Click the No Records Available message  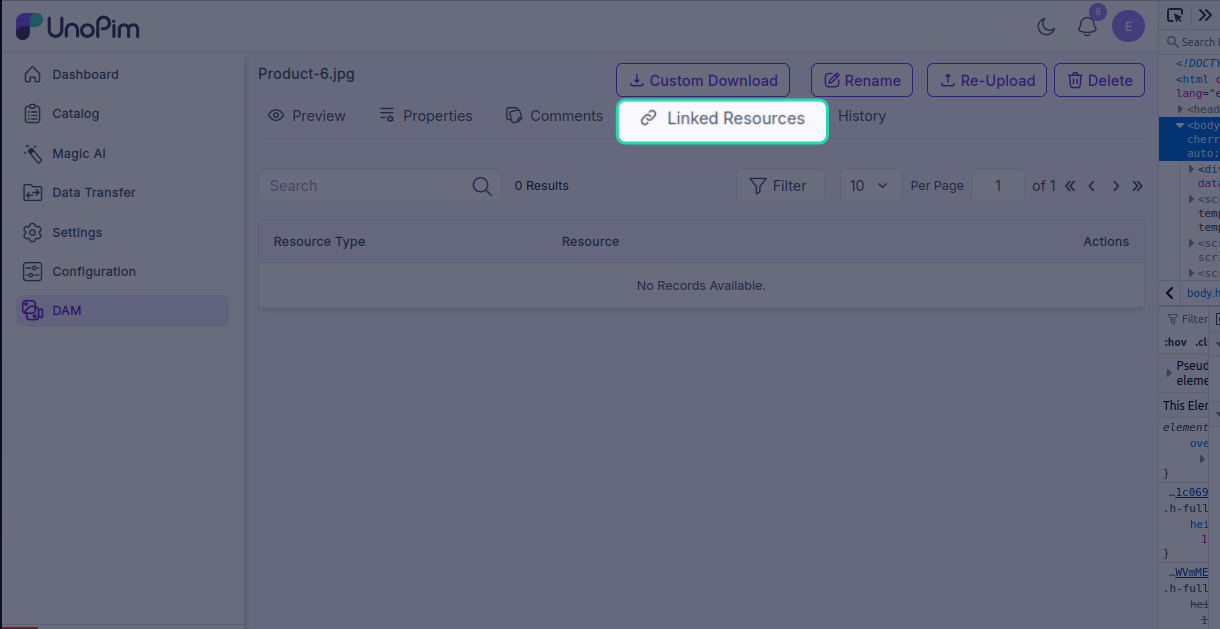pyautogui.click(x=701, y=286)
